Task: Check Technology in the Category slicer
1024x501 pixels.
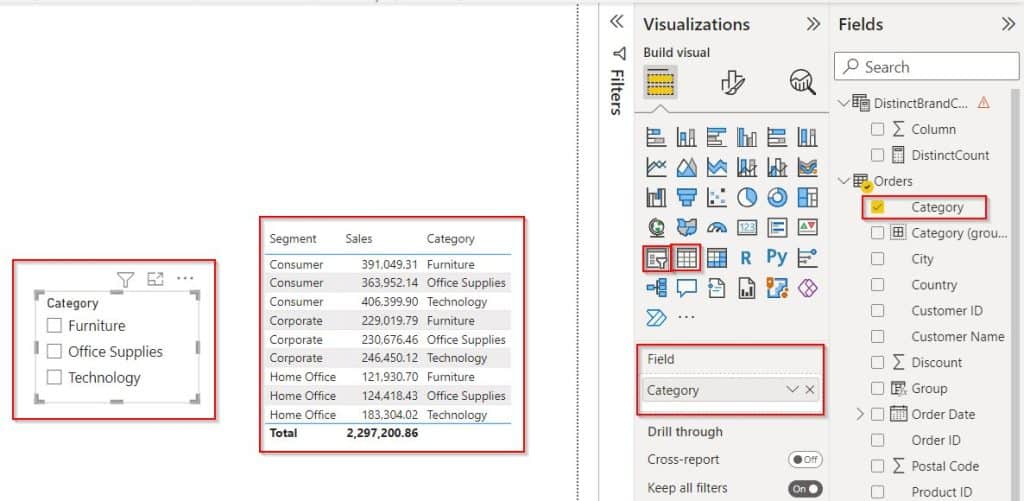Action: tap(54, 378)
